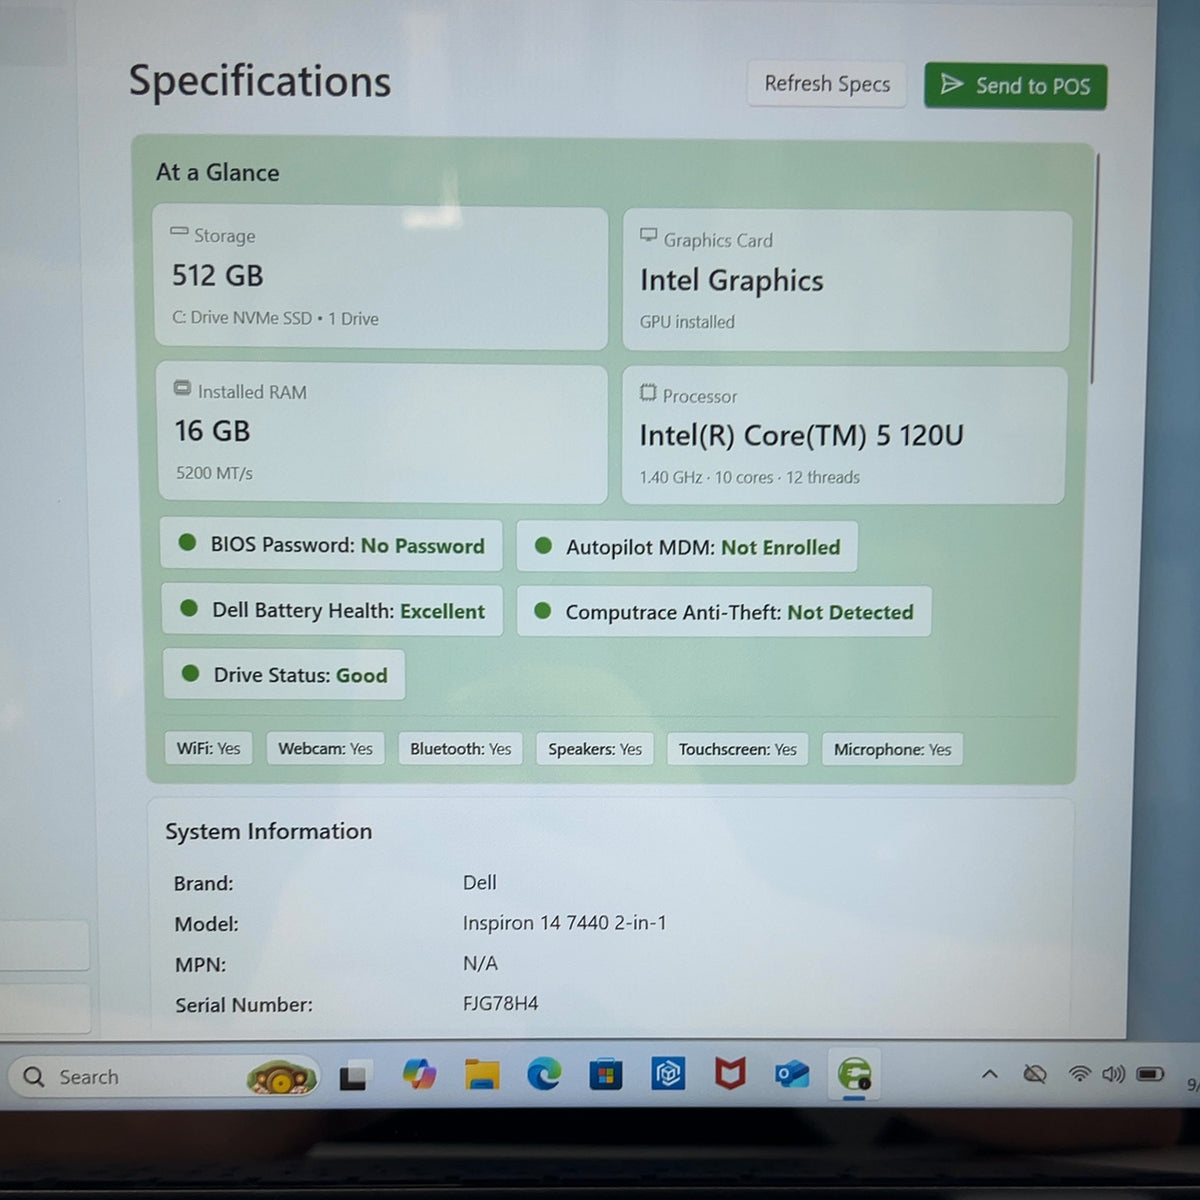The image size is (1200, 1200).
Task: Click the model value Inspiron 14 7440 2-in-1
Action: (x=564, y=923)
